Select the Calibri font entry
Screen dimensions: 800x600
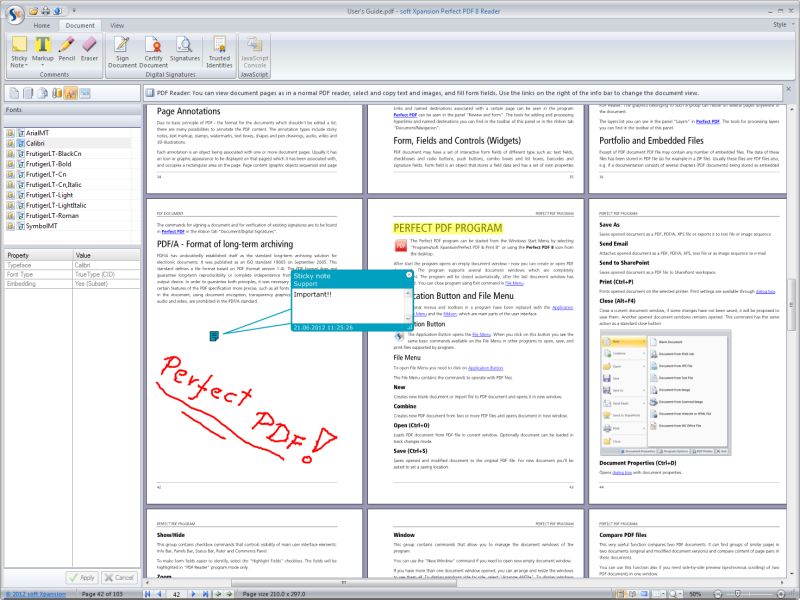(35, 143)
